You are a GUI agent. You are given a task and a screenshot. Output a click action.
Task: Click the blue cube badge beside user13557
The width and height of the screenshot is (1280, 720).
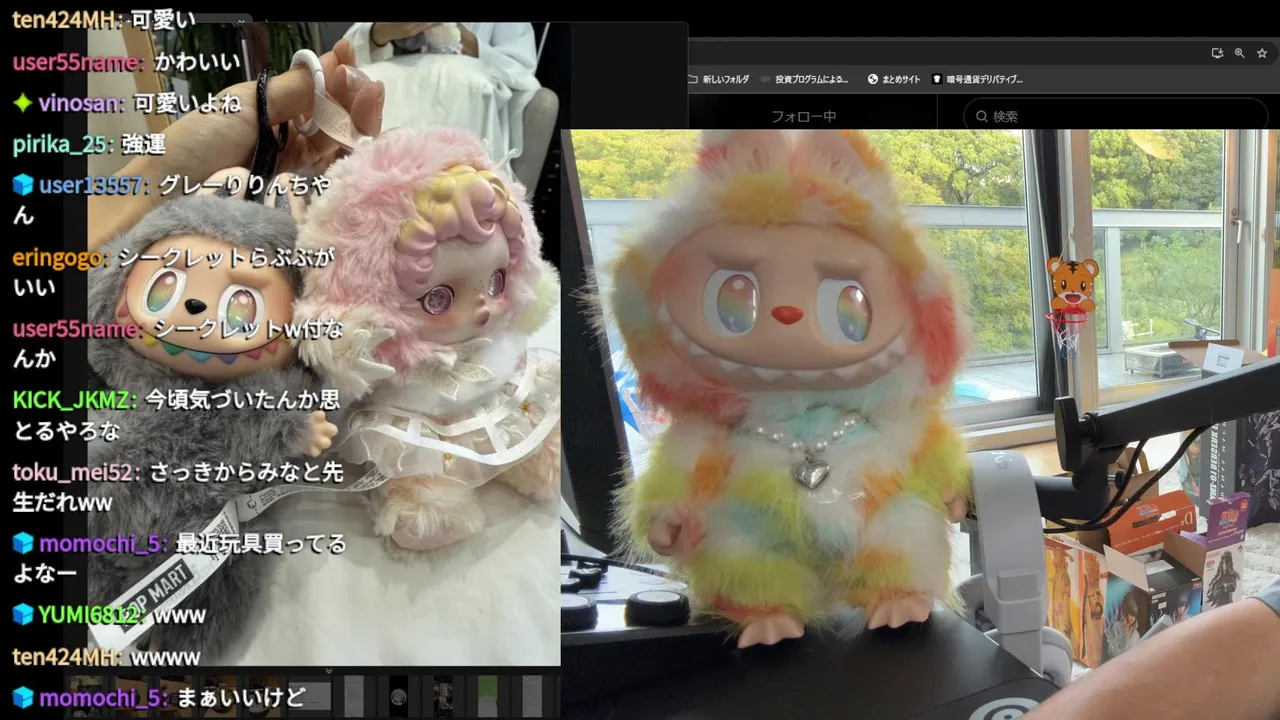pos(22,185)
